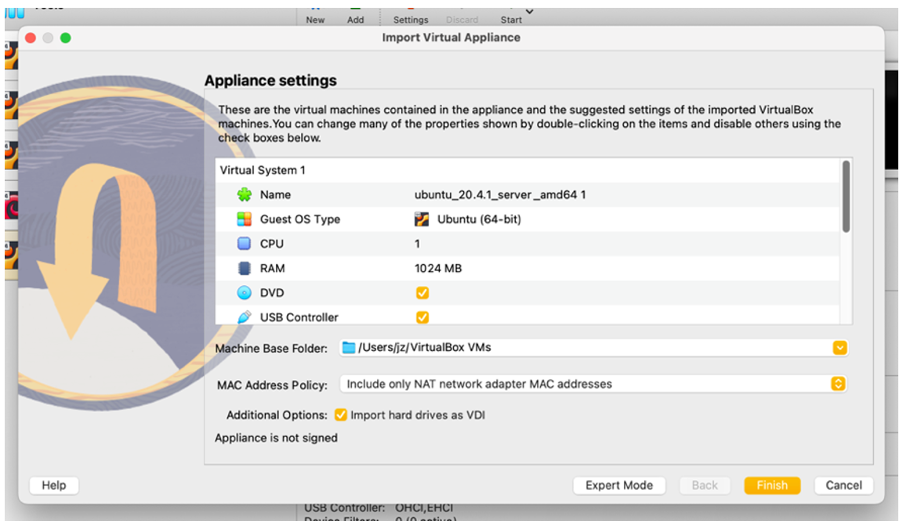Click the USB Controller icon

[244, 317]
